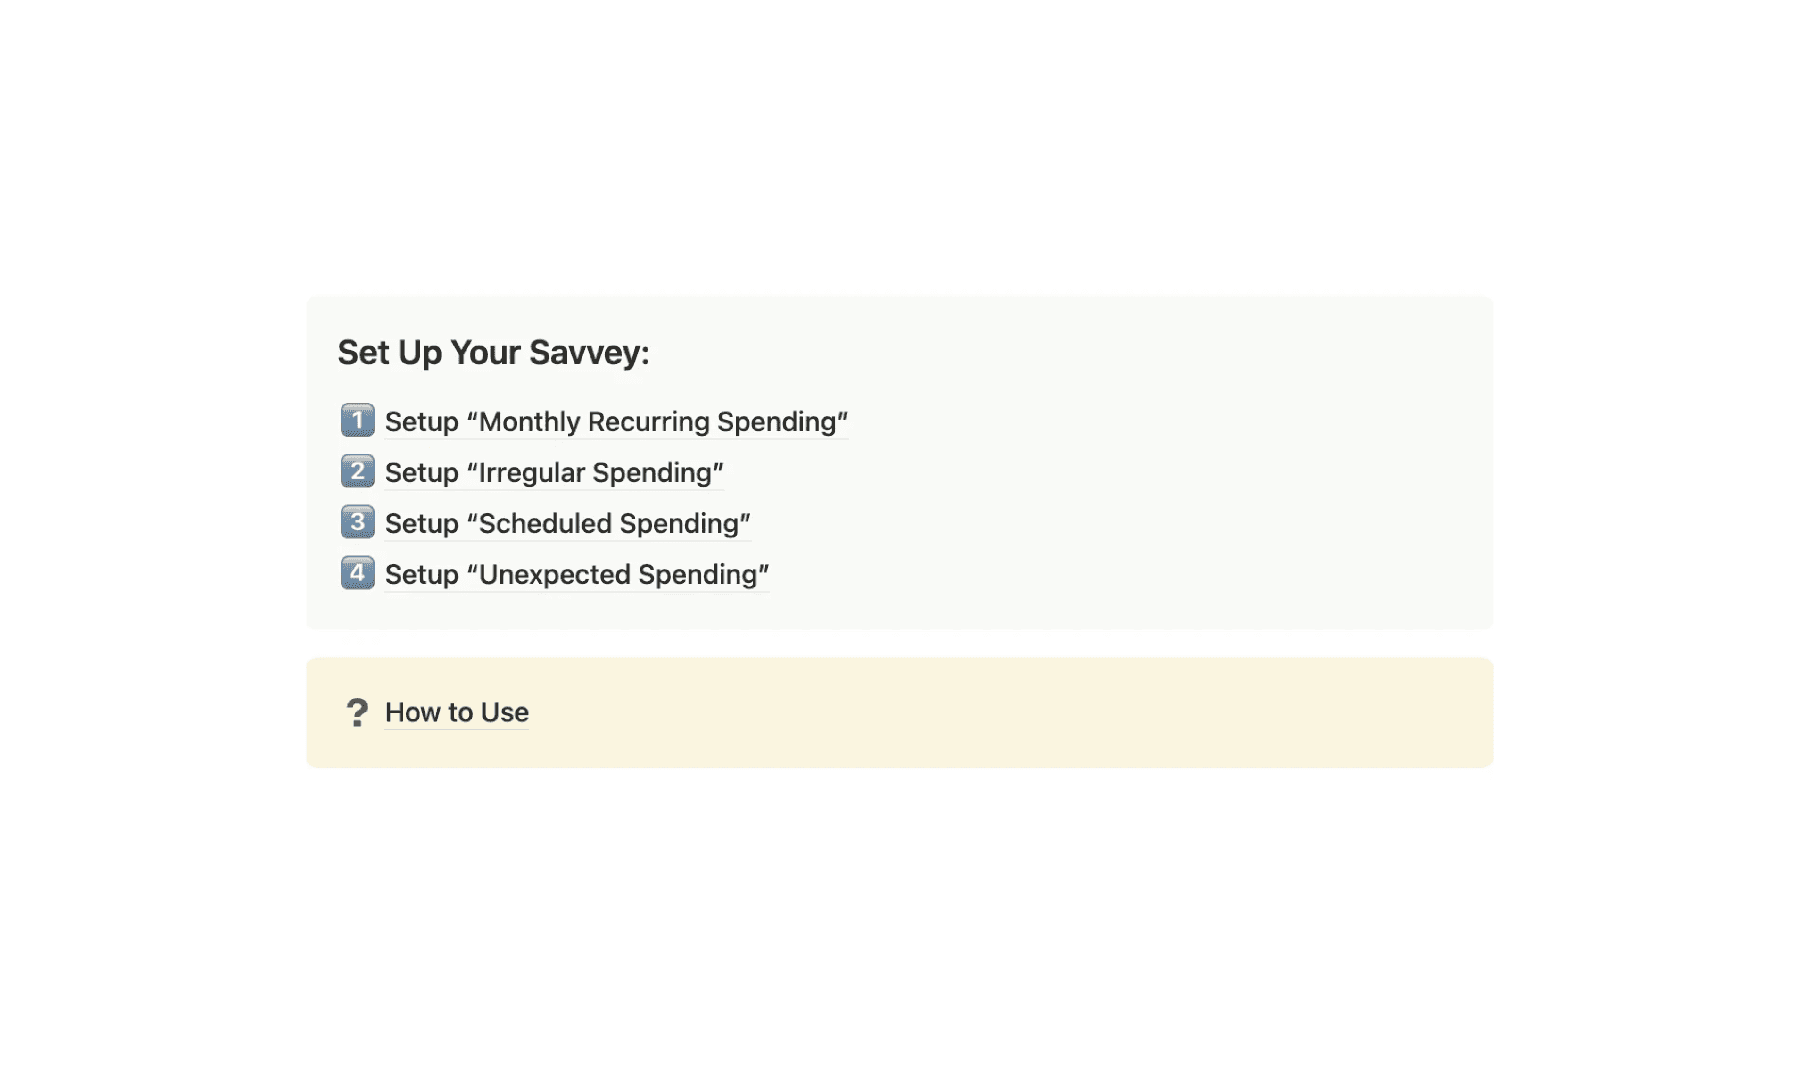Viewport: 1800px width, 1080px height.
Task: Click the number 2 keycap emoji
Action: (357, 472)
